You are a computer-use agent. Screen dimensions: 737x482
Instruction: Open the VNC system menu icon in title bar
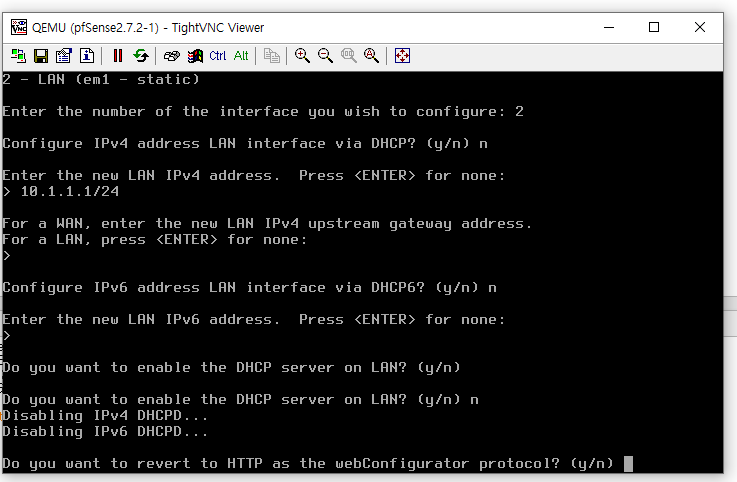[19, 27]
